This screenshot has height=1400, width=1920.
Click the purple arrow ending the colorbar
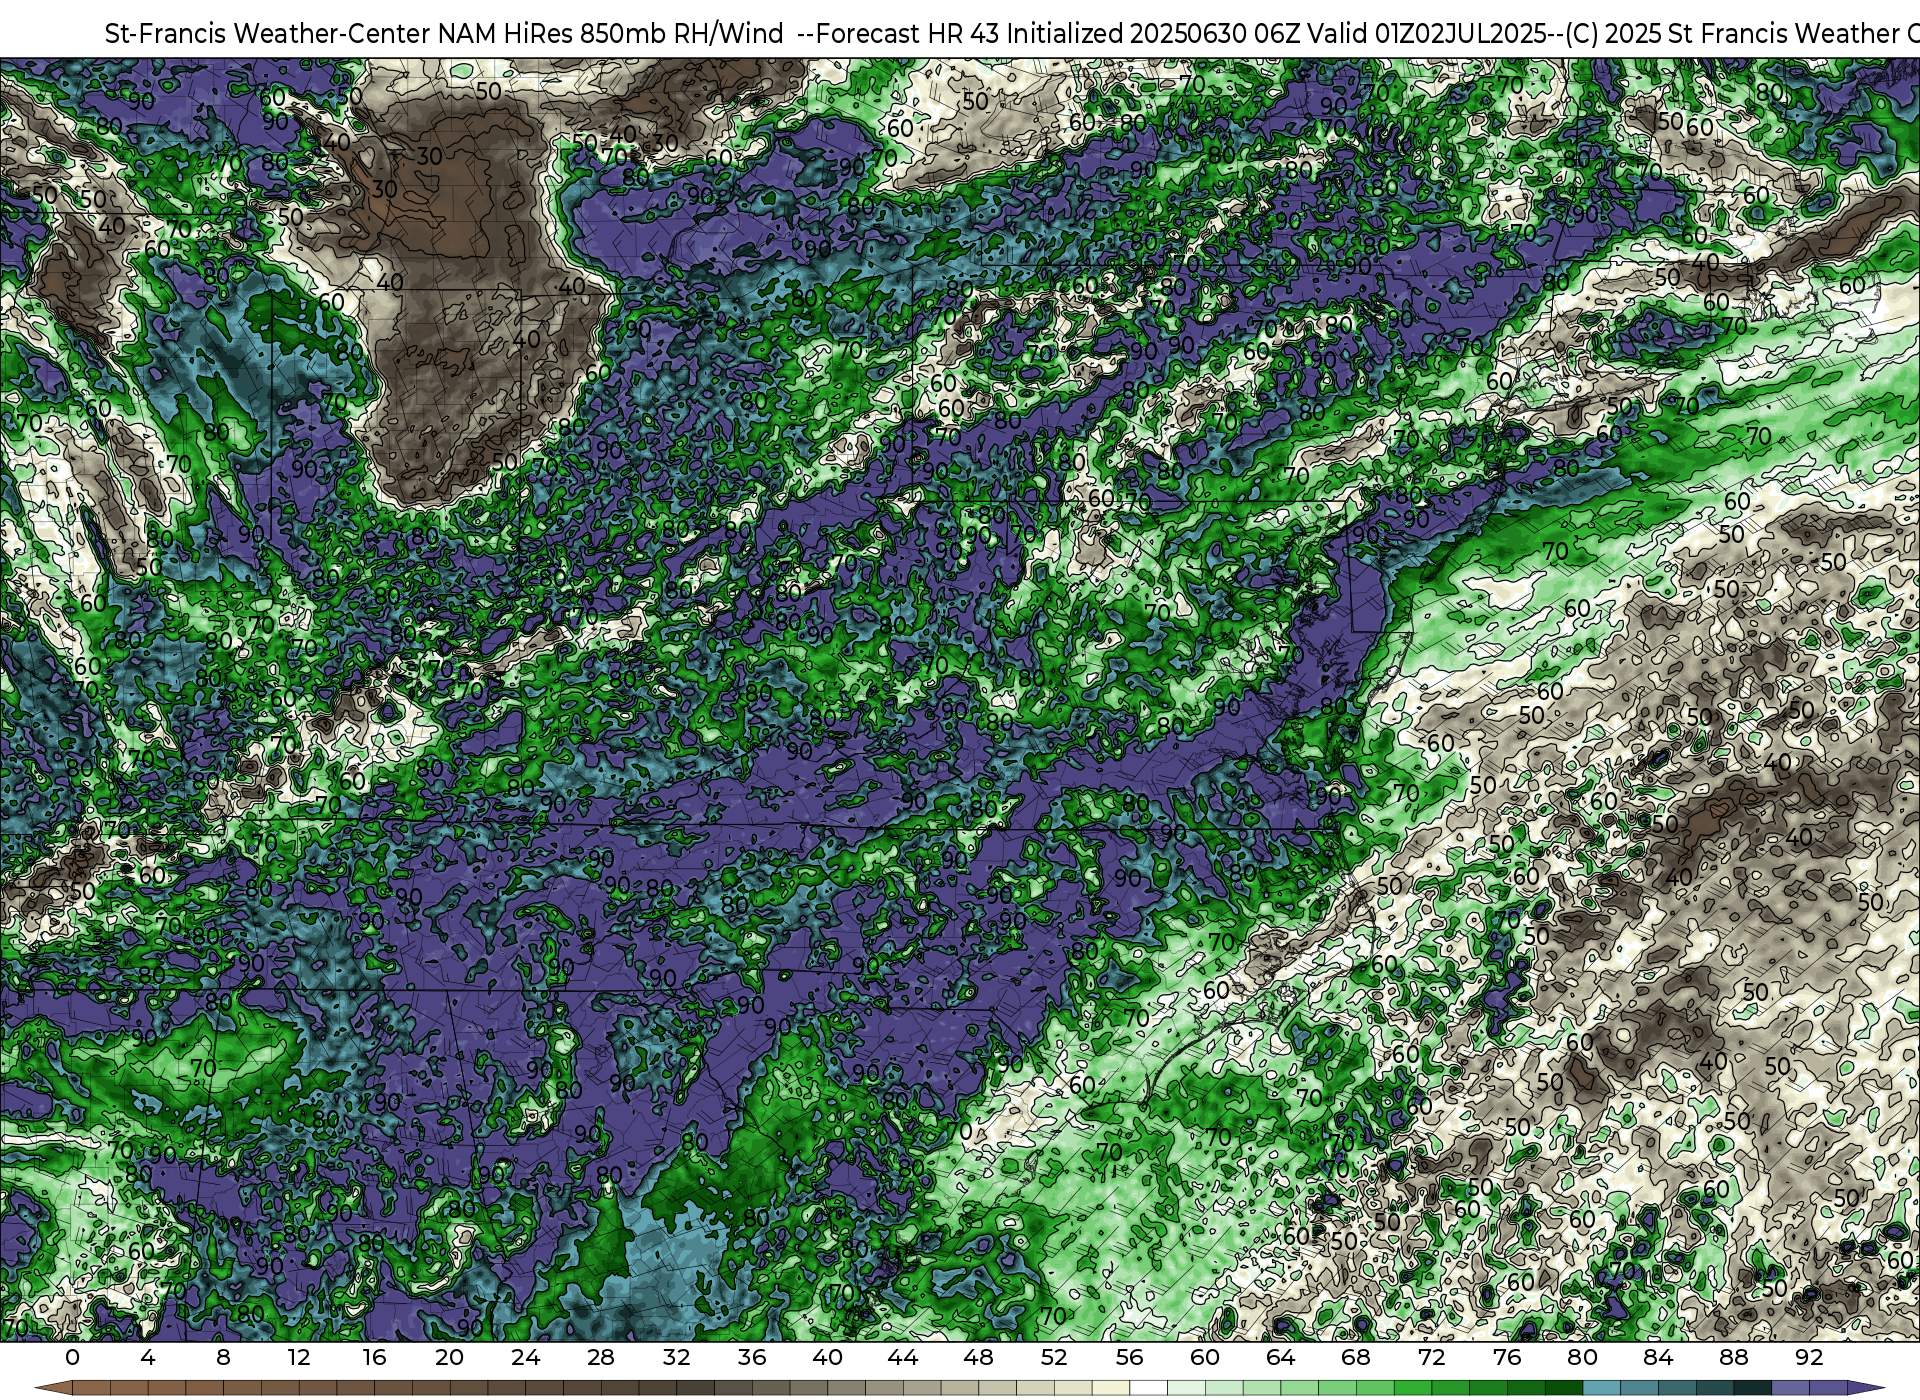pyautogui.click(x=1864, y=1388)
